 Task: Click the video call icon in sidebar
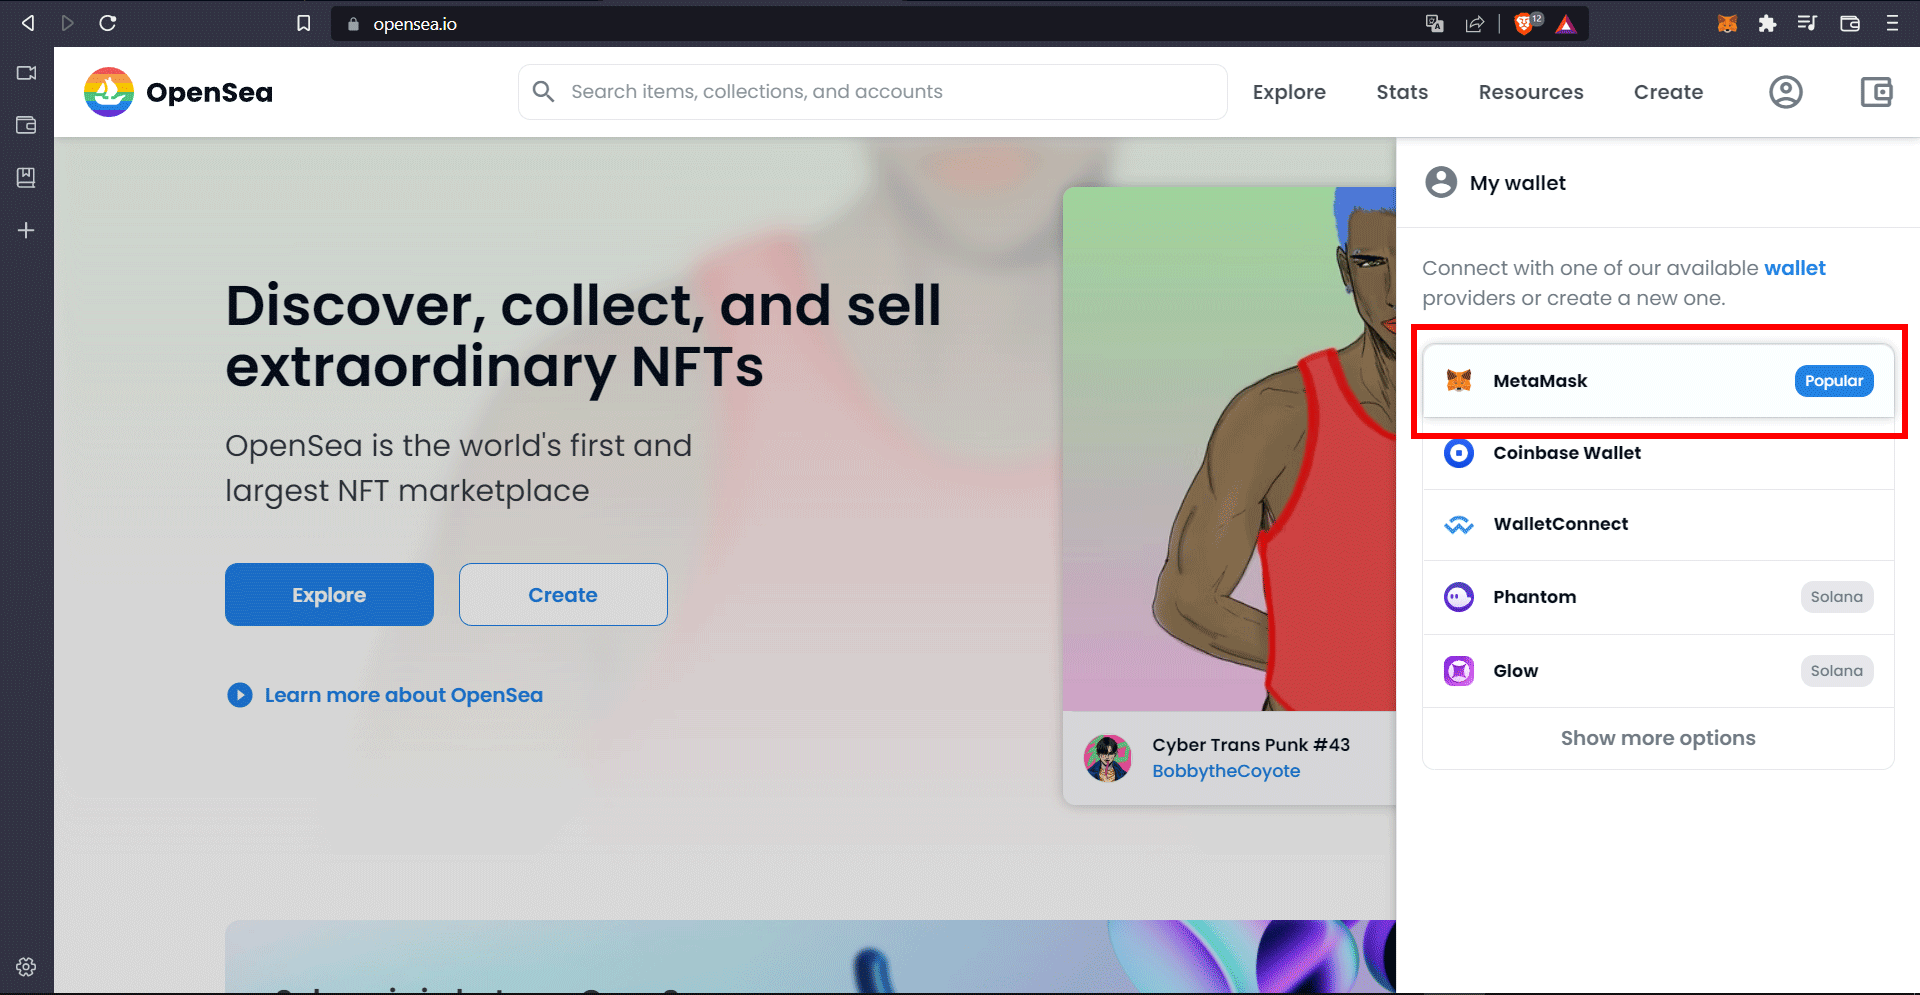point(27,73)
